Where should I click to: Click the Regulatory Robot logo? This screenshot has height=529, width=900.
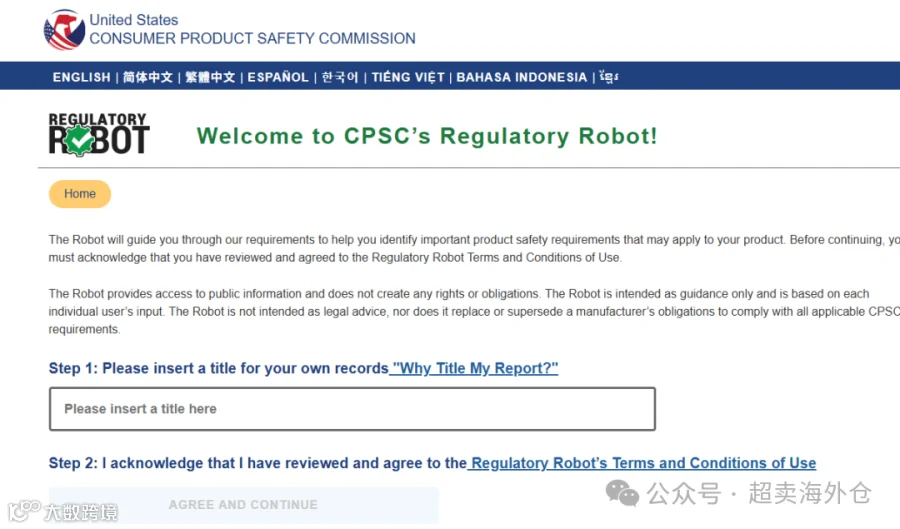99,134
